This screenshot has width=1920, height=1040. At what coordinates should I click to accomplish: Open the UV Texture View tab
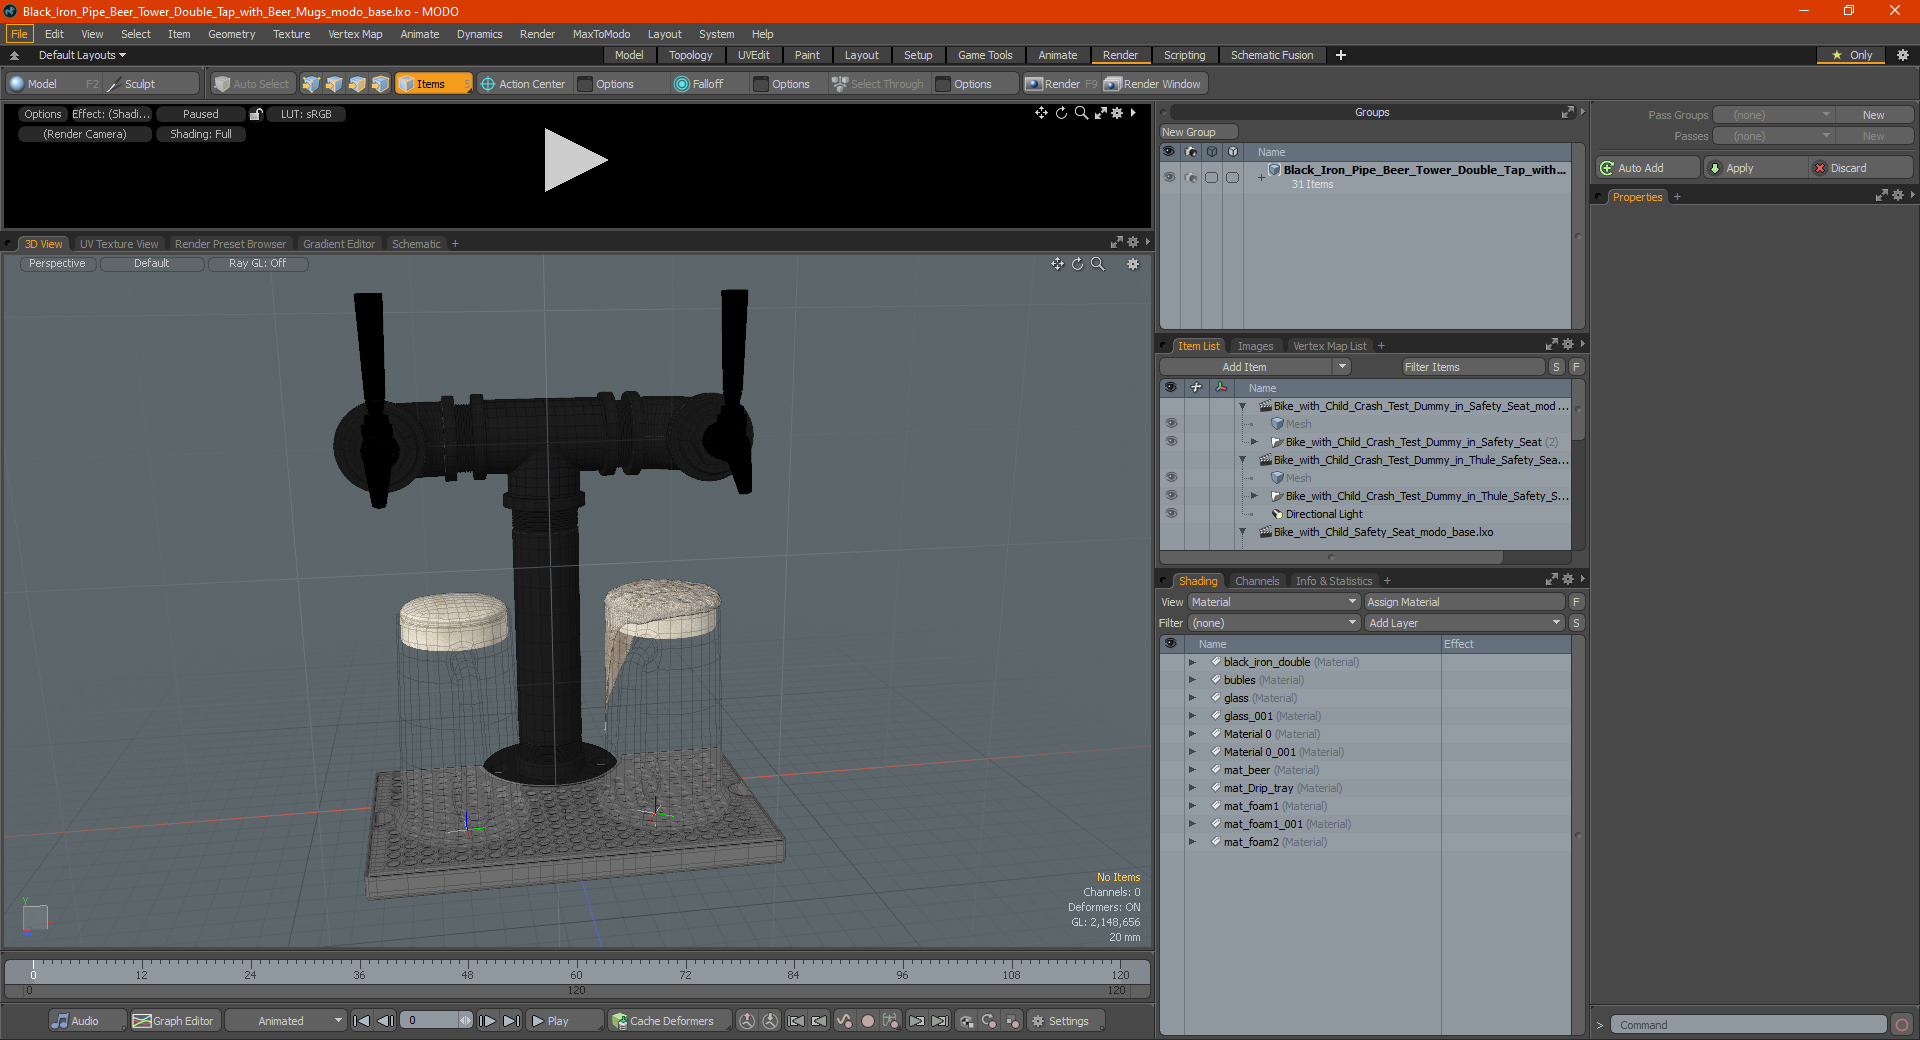point(119,244)
